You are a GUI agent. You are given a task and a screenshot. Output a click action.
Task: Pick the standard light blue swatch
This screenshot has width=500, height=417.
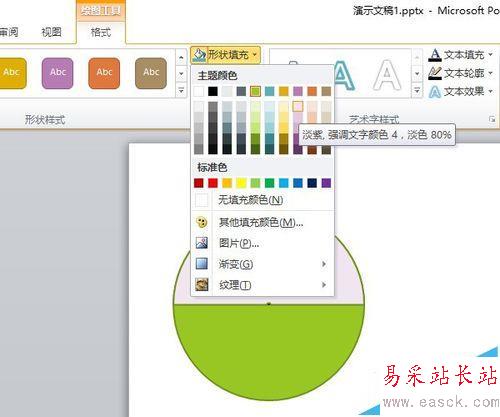click(x=284, y=183)
